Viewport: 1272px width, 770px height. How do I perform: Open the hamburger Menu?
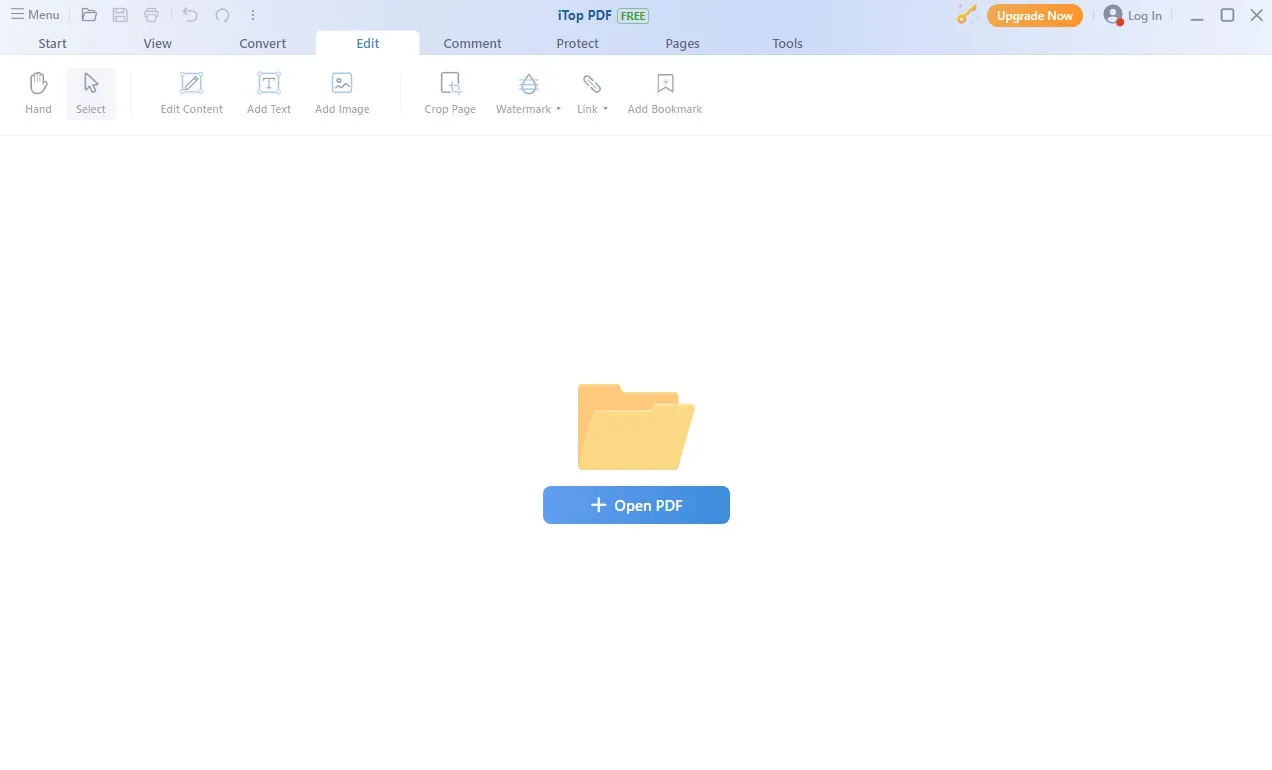35,15
